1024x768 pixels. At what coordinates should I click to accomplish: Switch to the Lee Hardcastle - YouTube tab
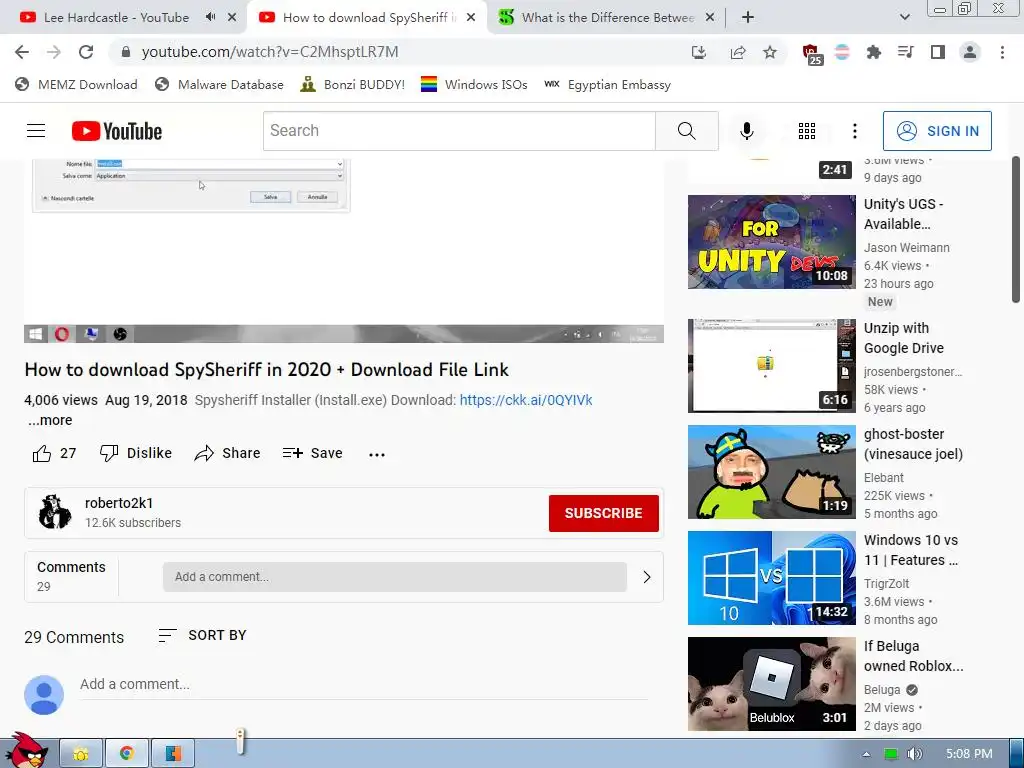coord(116,18)
